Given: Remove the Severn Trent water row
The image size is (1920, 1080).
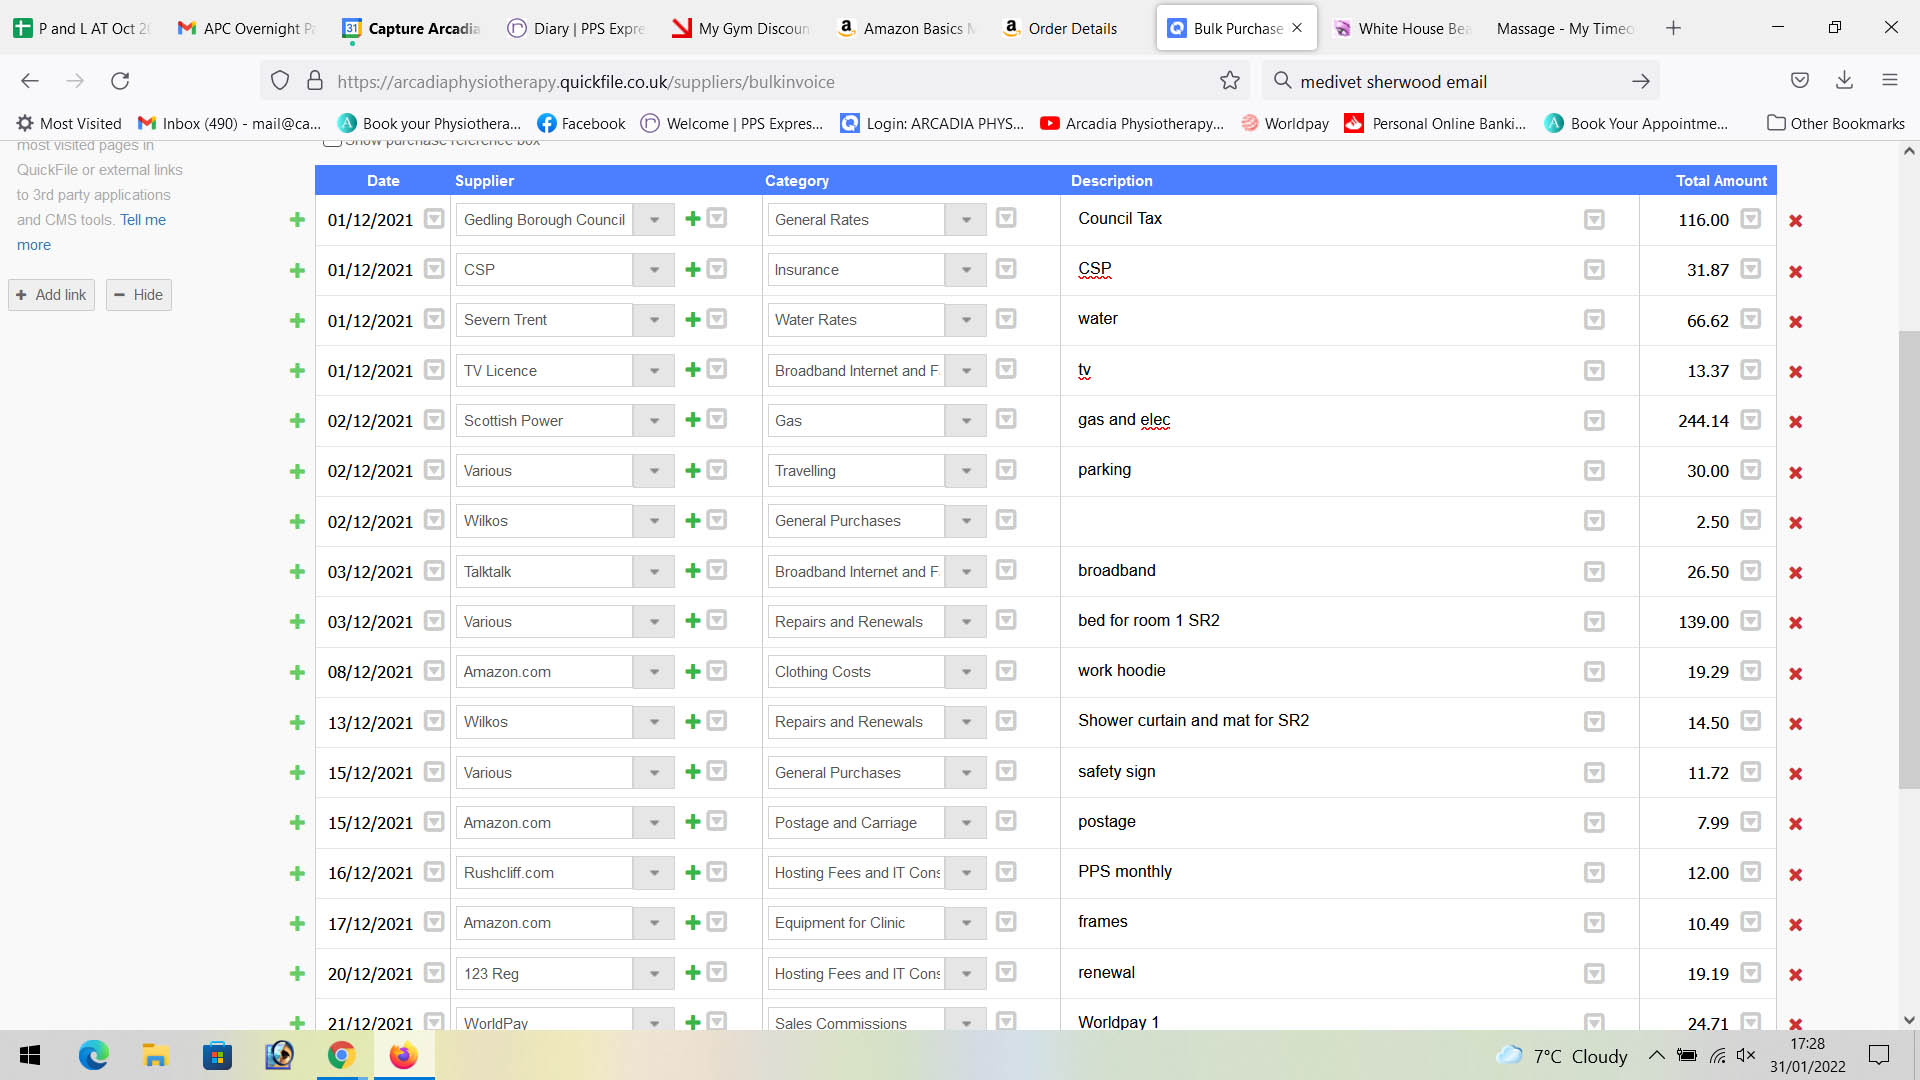Looking at the screenshot, I should 1796,321.
